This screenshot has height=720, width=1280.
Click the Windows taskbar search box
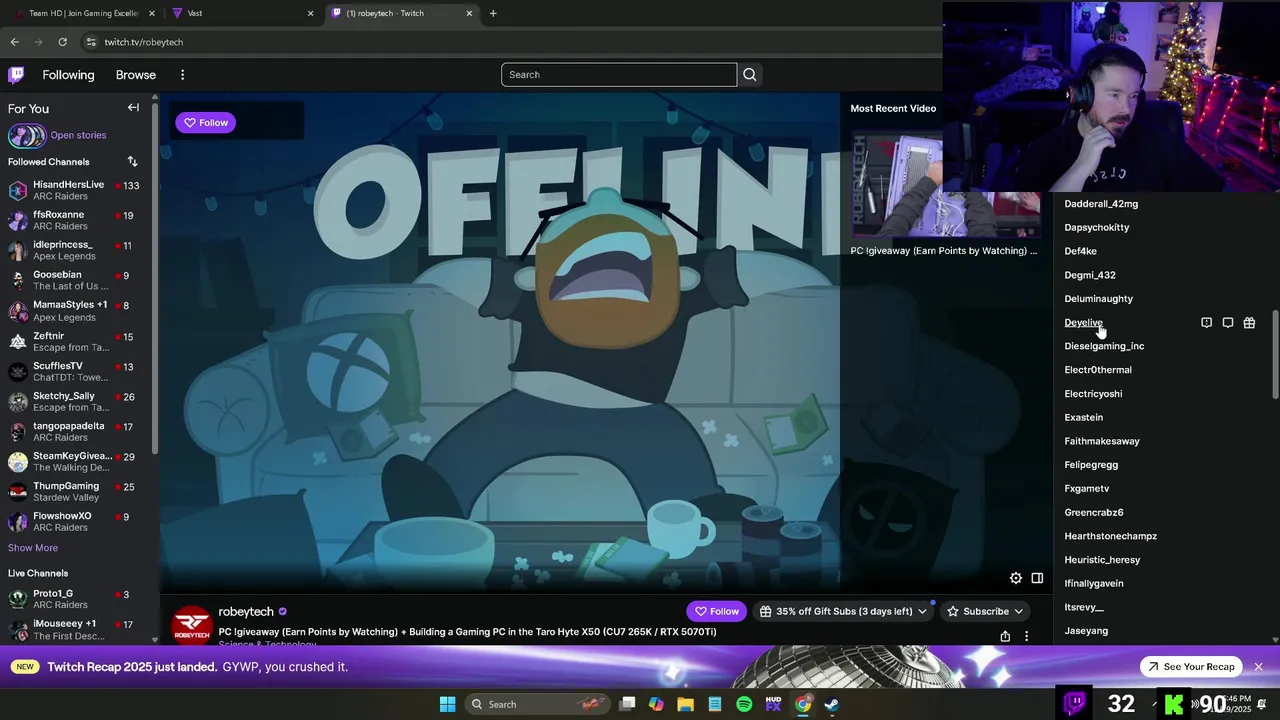538,704
